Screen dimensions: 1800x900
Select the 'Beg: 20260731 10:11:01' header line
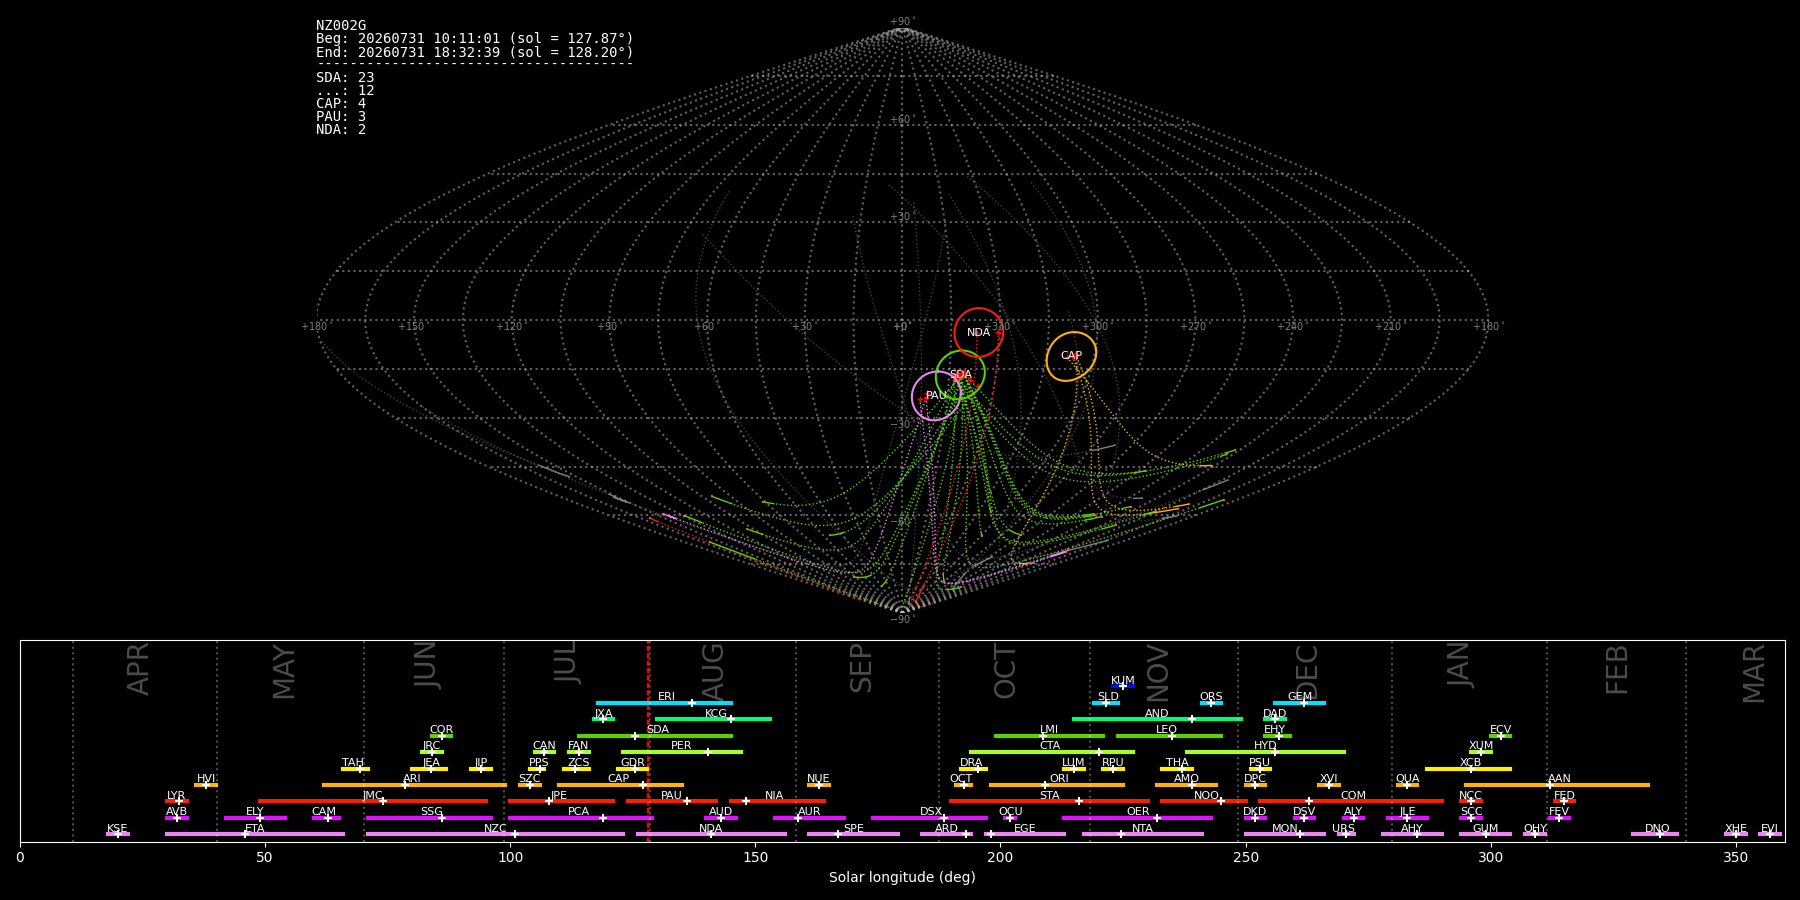pyautogui.click(x=475, y=39)
